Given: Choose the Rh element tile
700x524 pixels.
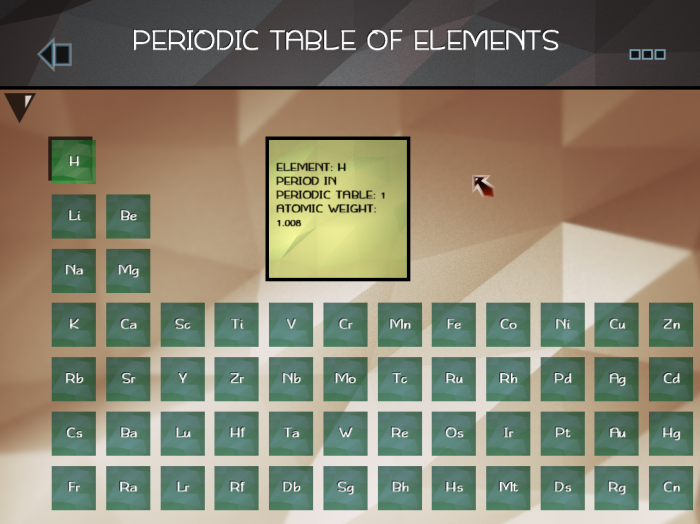Looking at the screenshot, I should click(508, 379).
